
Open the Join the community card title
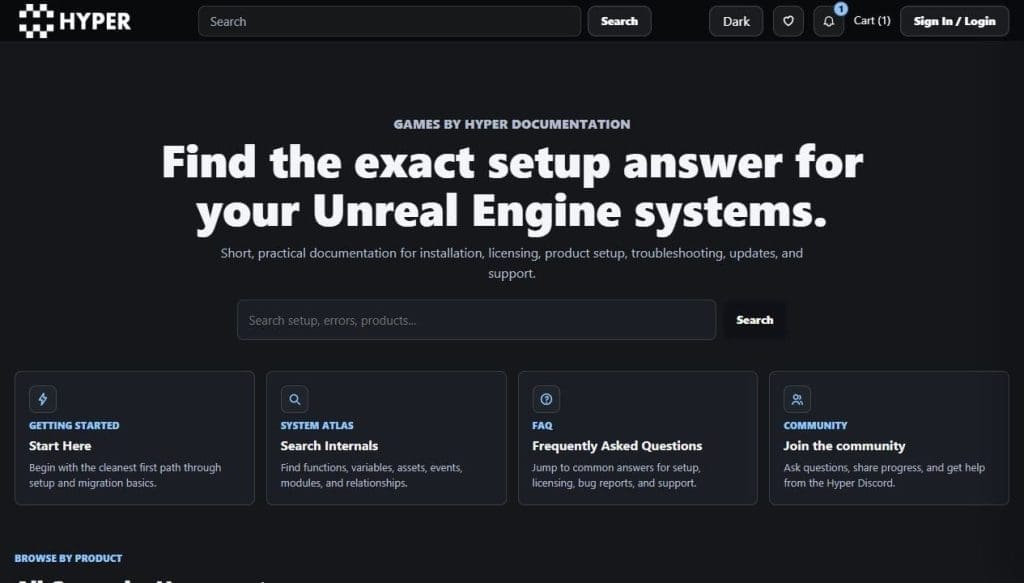pos(844,446)
